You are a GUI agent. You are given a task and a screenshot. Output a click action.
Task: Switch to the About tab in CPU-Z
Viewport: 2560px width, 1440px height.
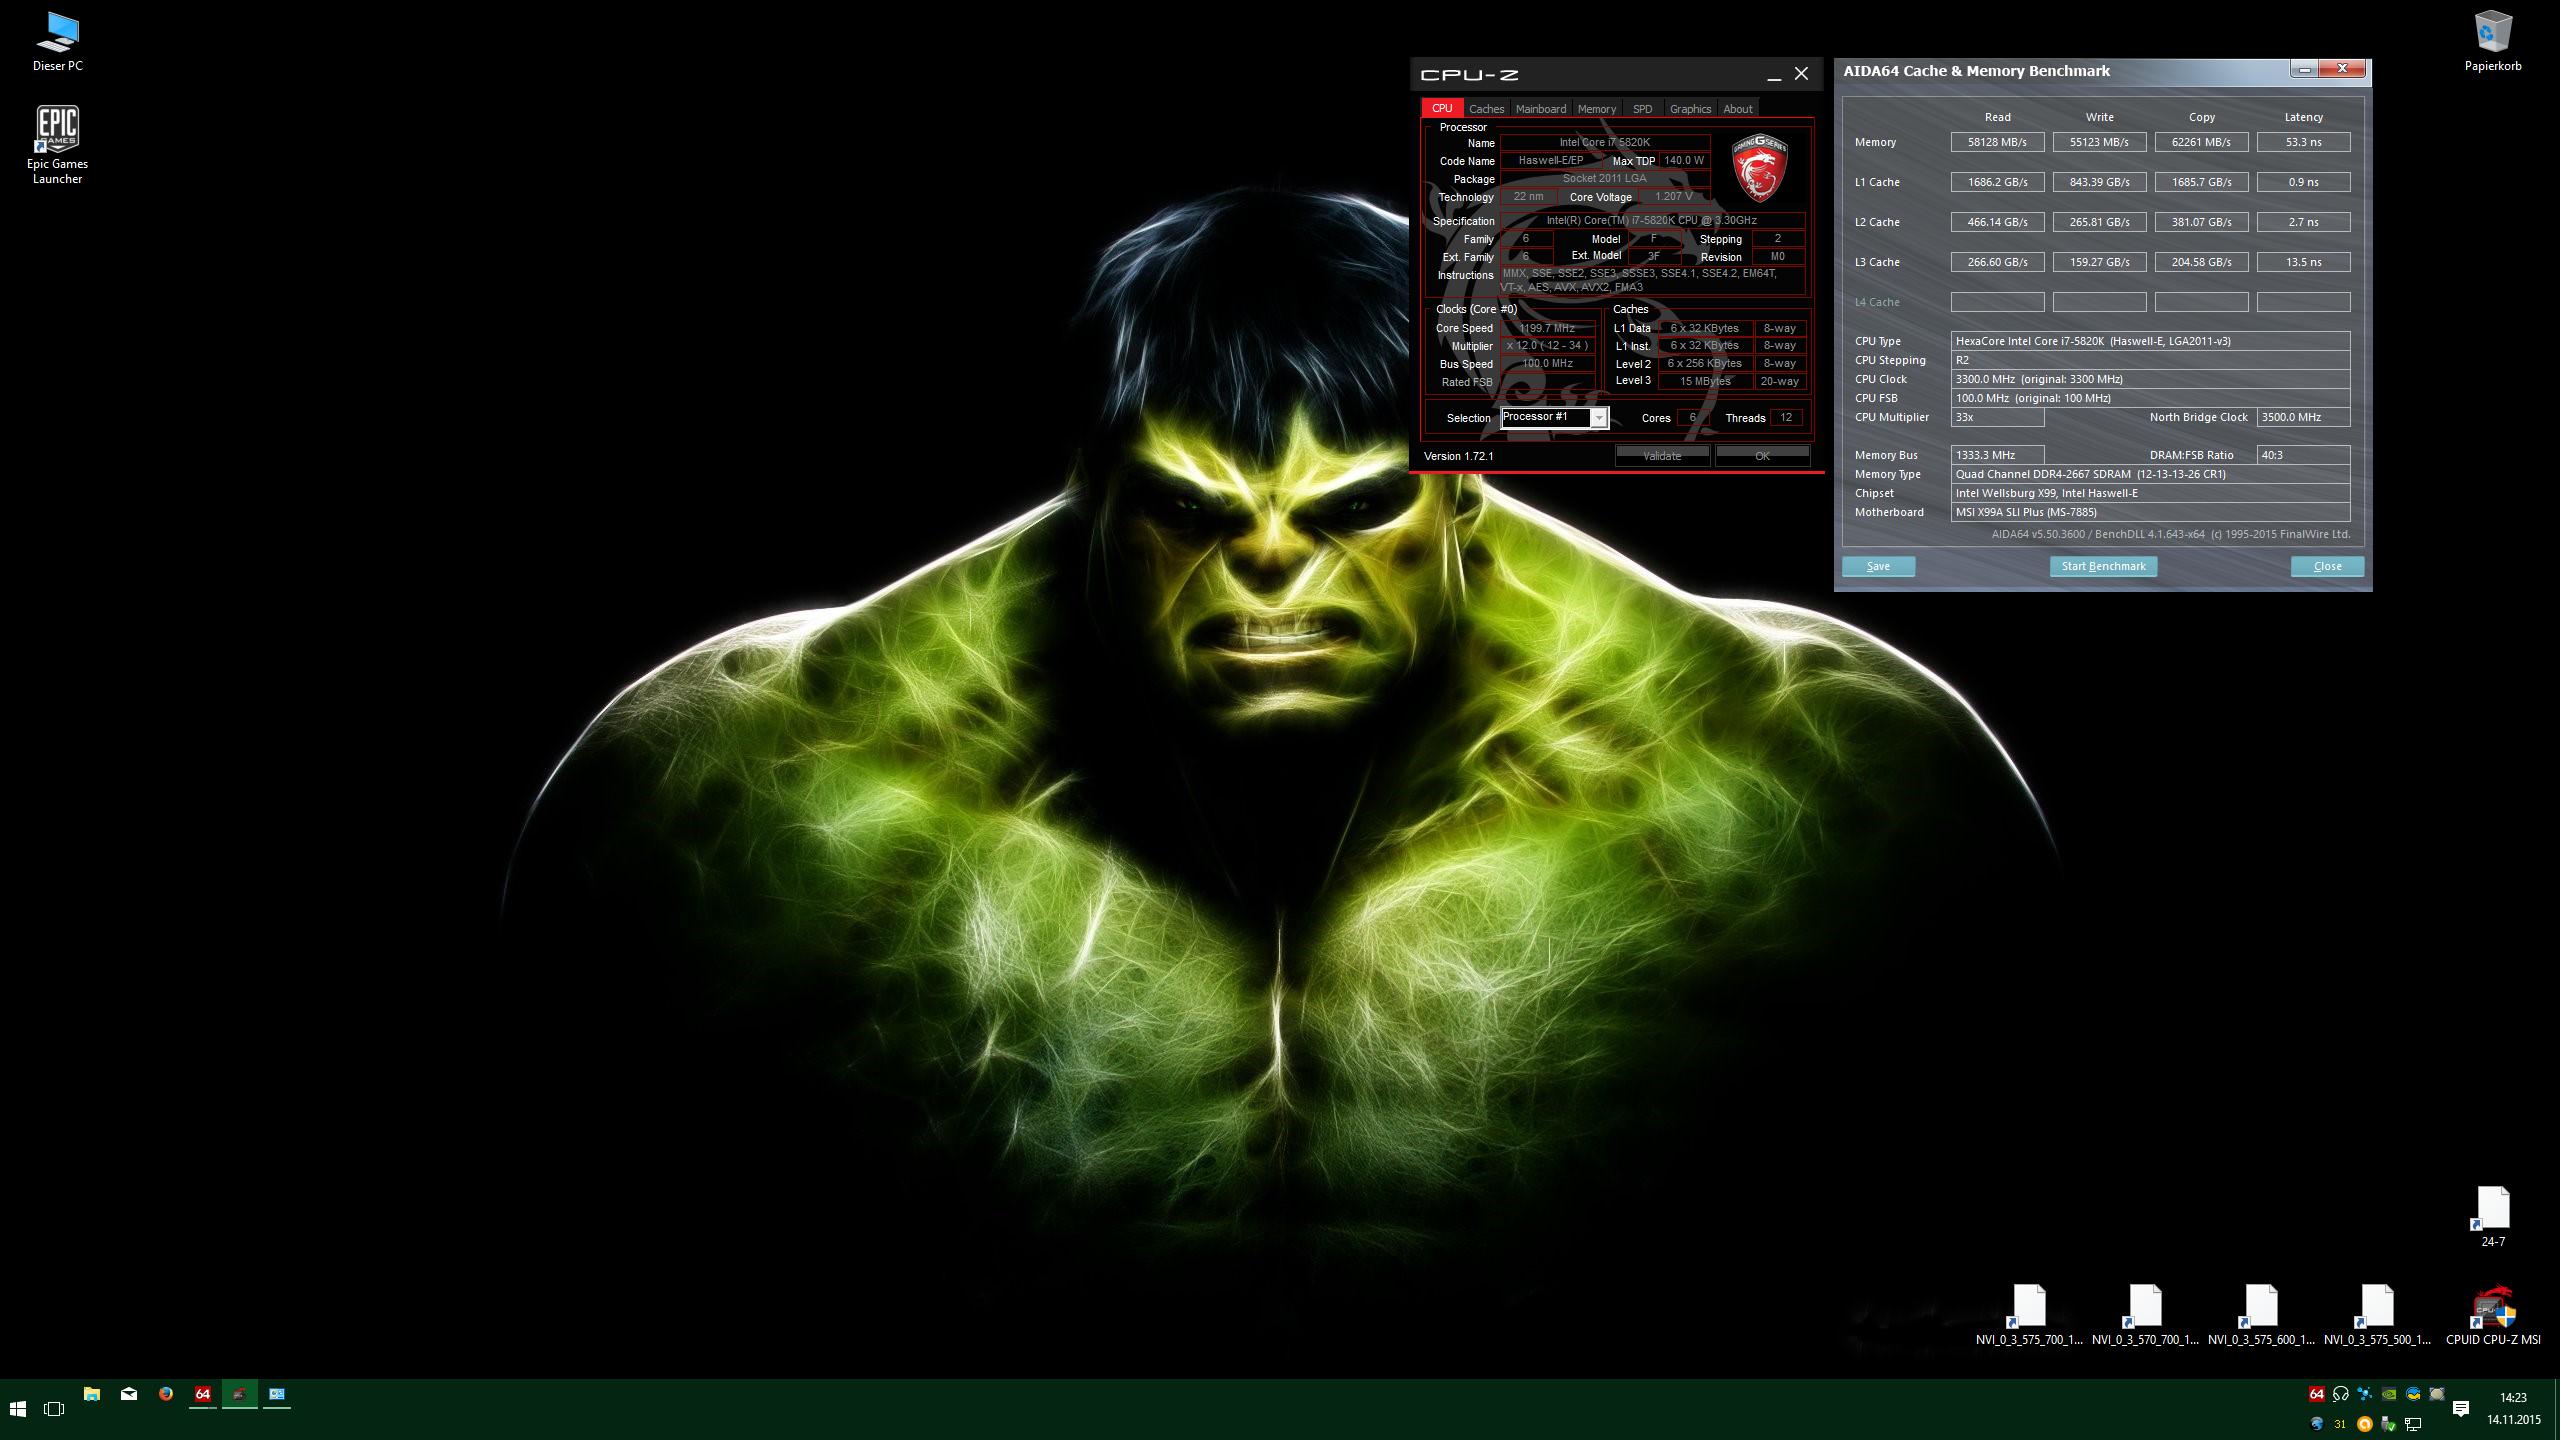coord(1738,109)
